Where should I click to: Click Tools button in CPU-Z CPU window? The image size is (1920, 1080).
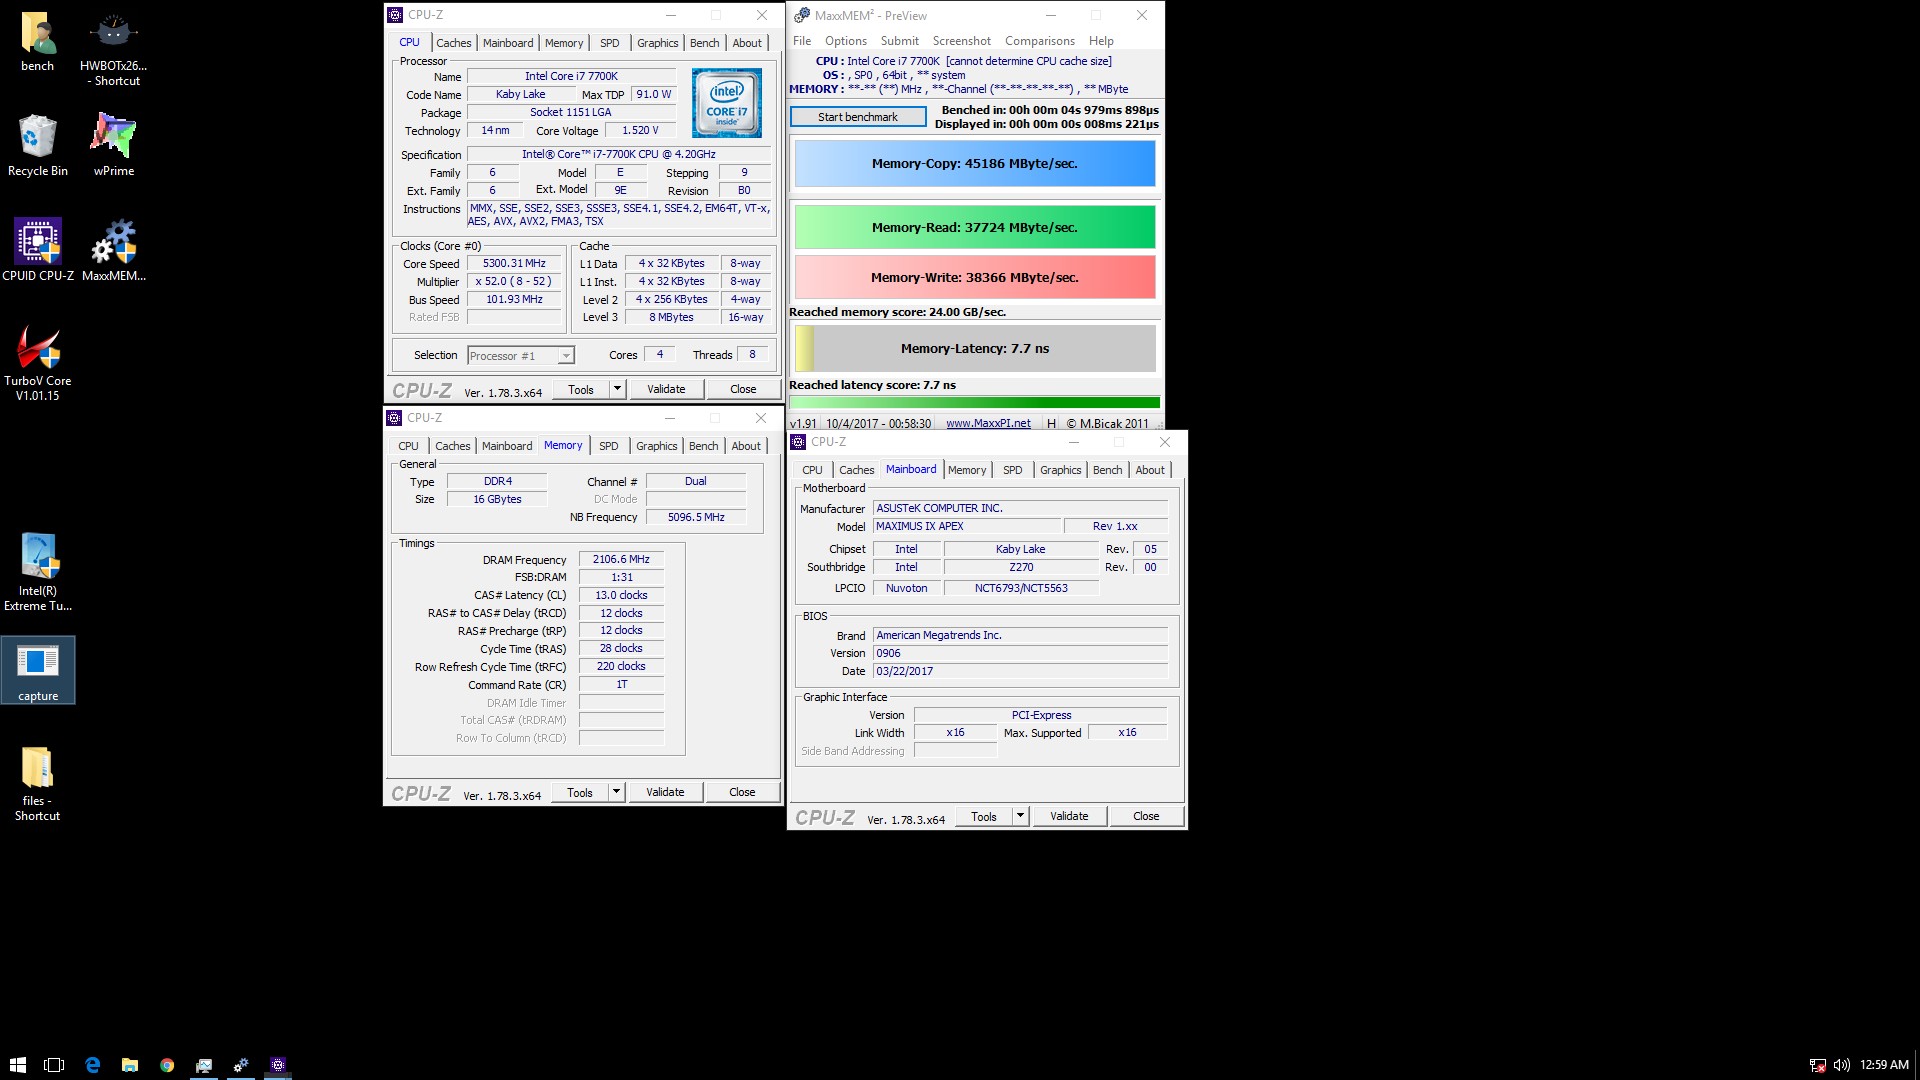581,389
